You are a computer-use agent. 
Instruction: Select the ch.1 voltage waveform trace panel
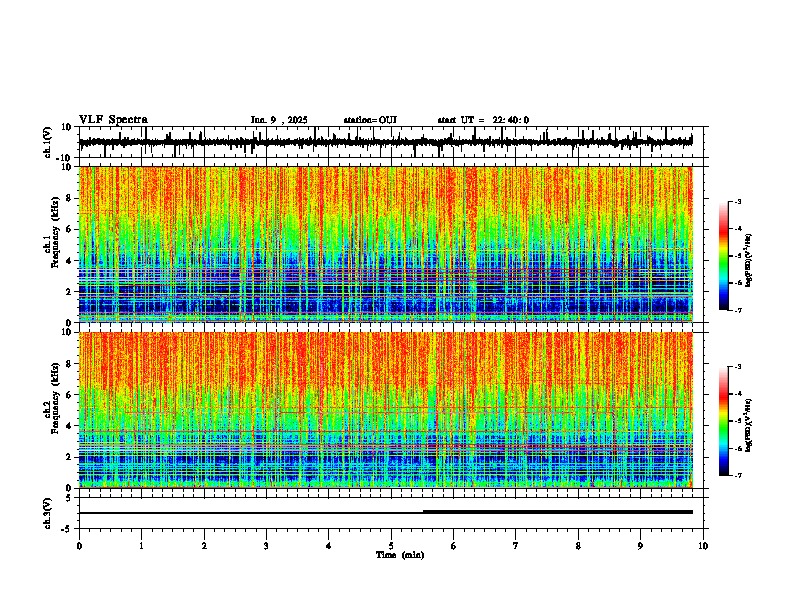tap(390, 142)
